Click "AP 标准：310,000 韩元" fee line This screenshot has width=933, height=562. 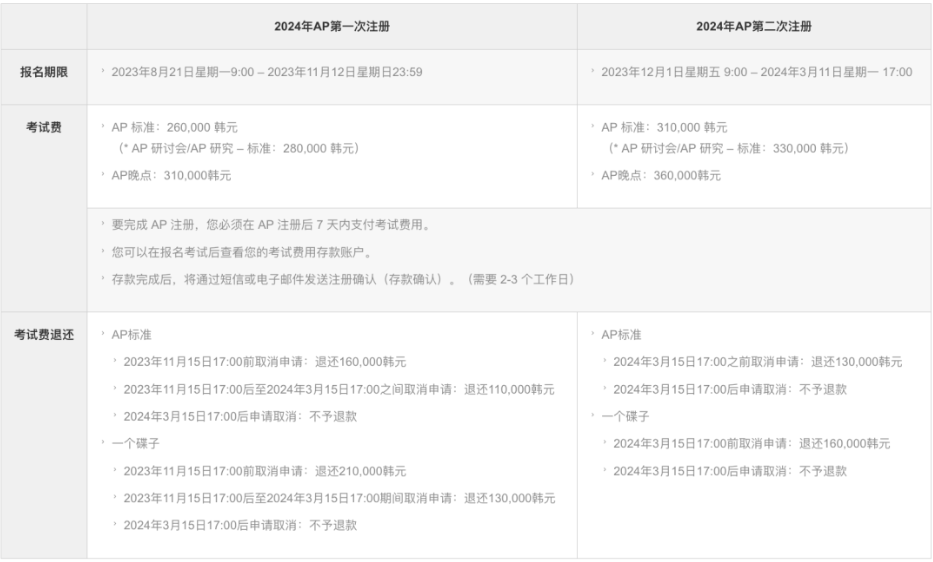coord(664,127)
